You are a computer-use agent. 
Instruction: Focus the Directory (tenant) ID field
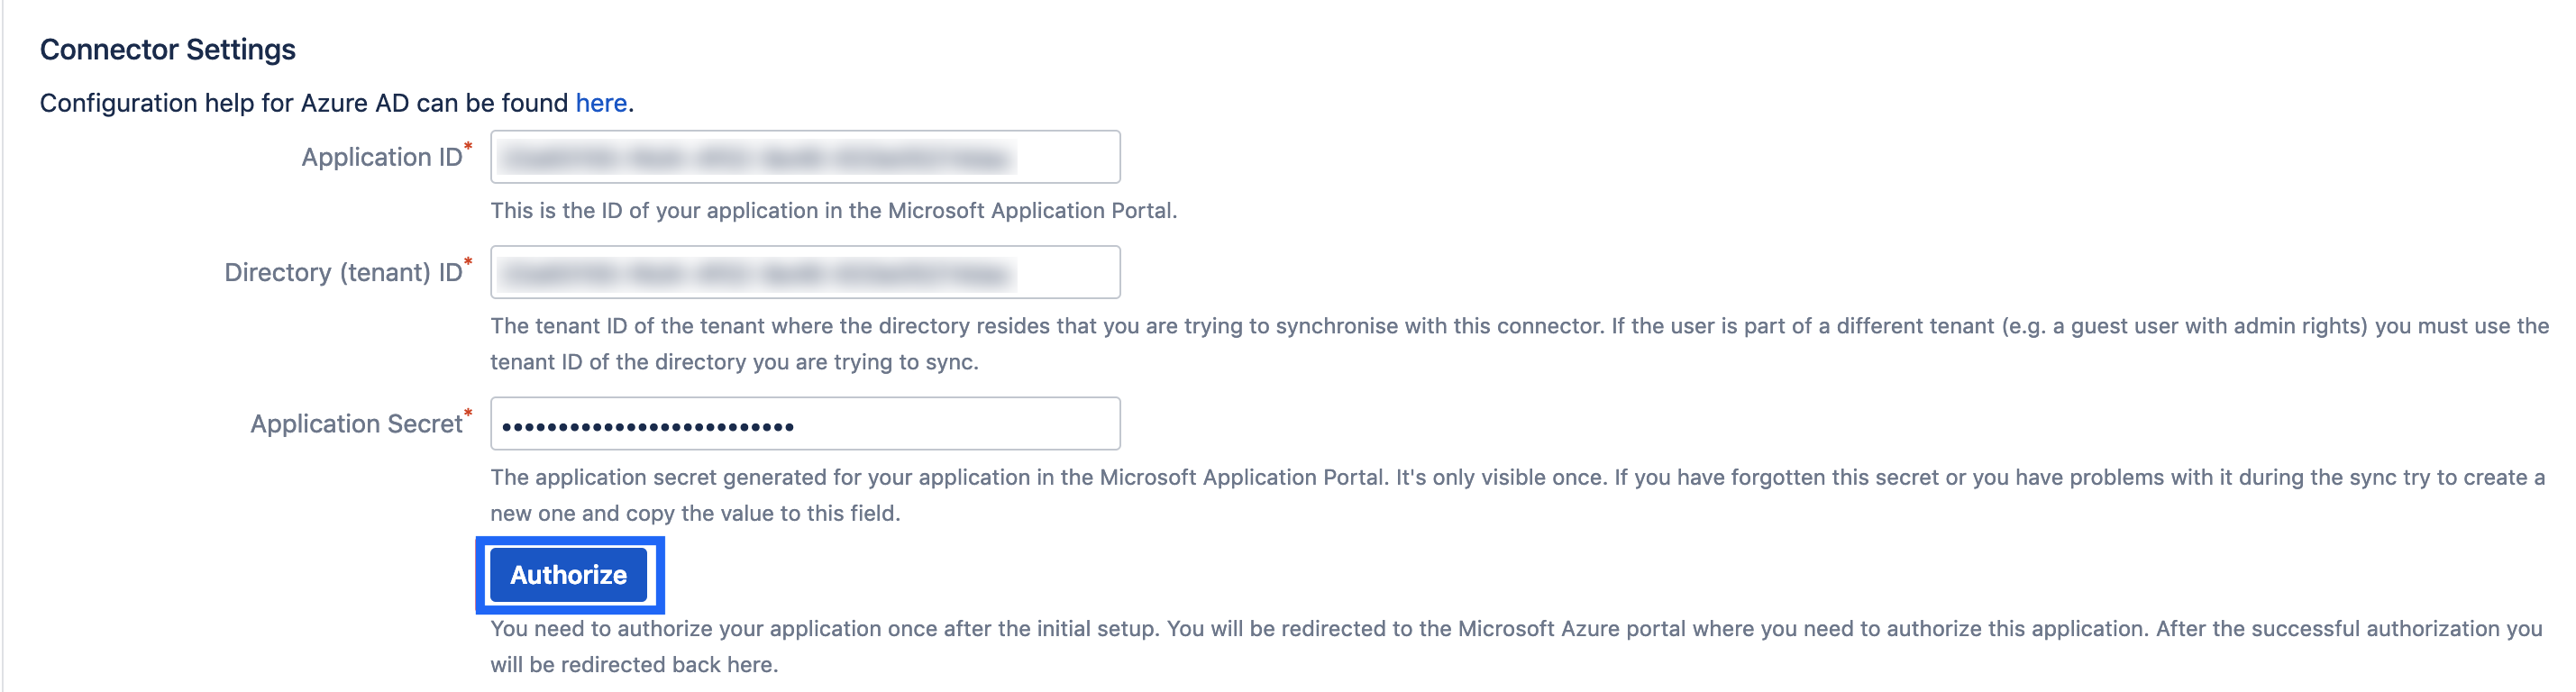click(x=805, y=272)
